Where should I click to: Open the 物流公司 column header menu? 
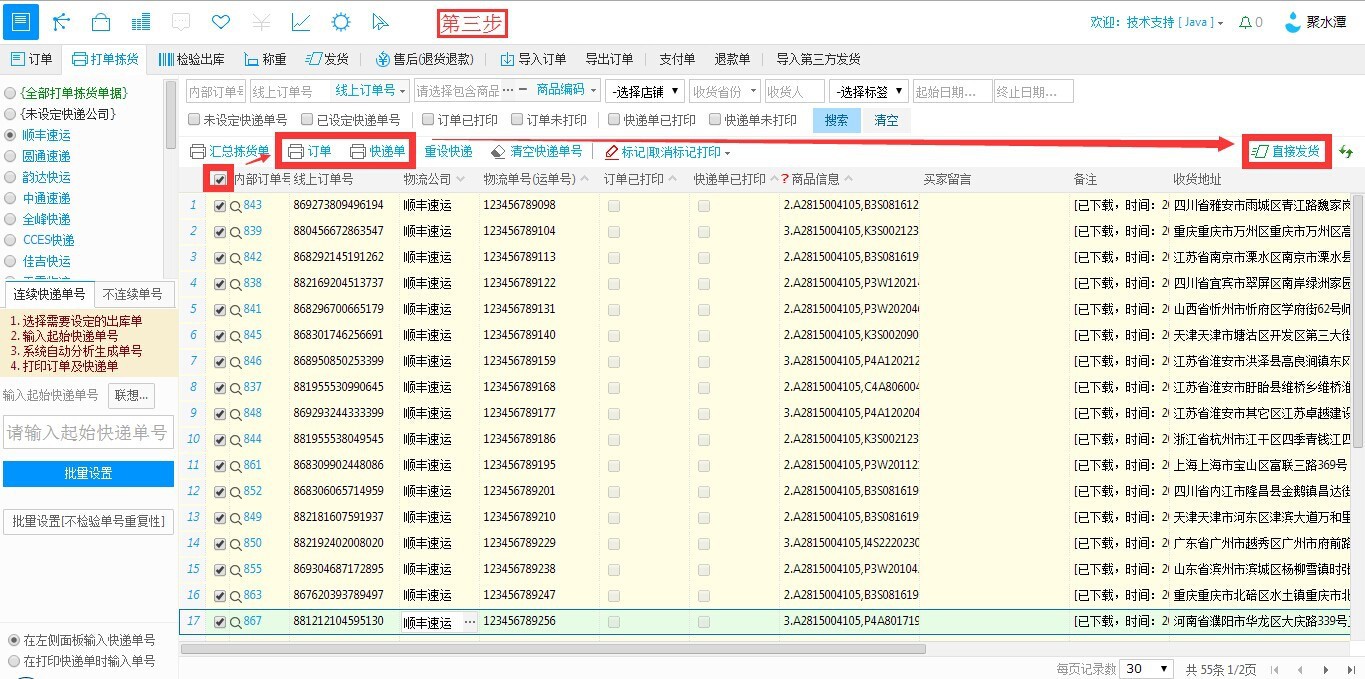pos(461,179)
